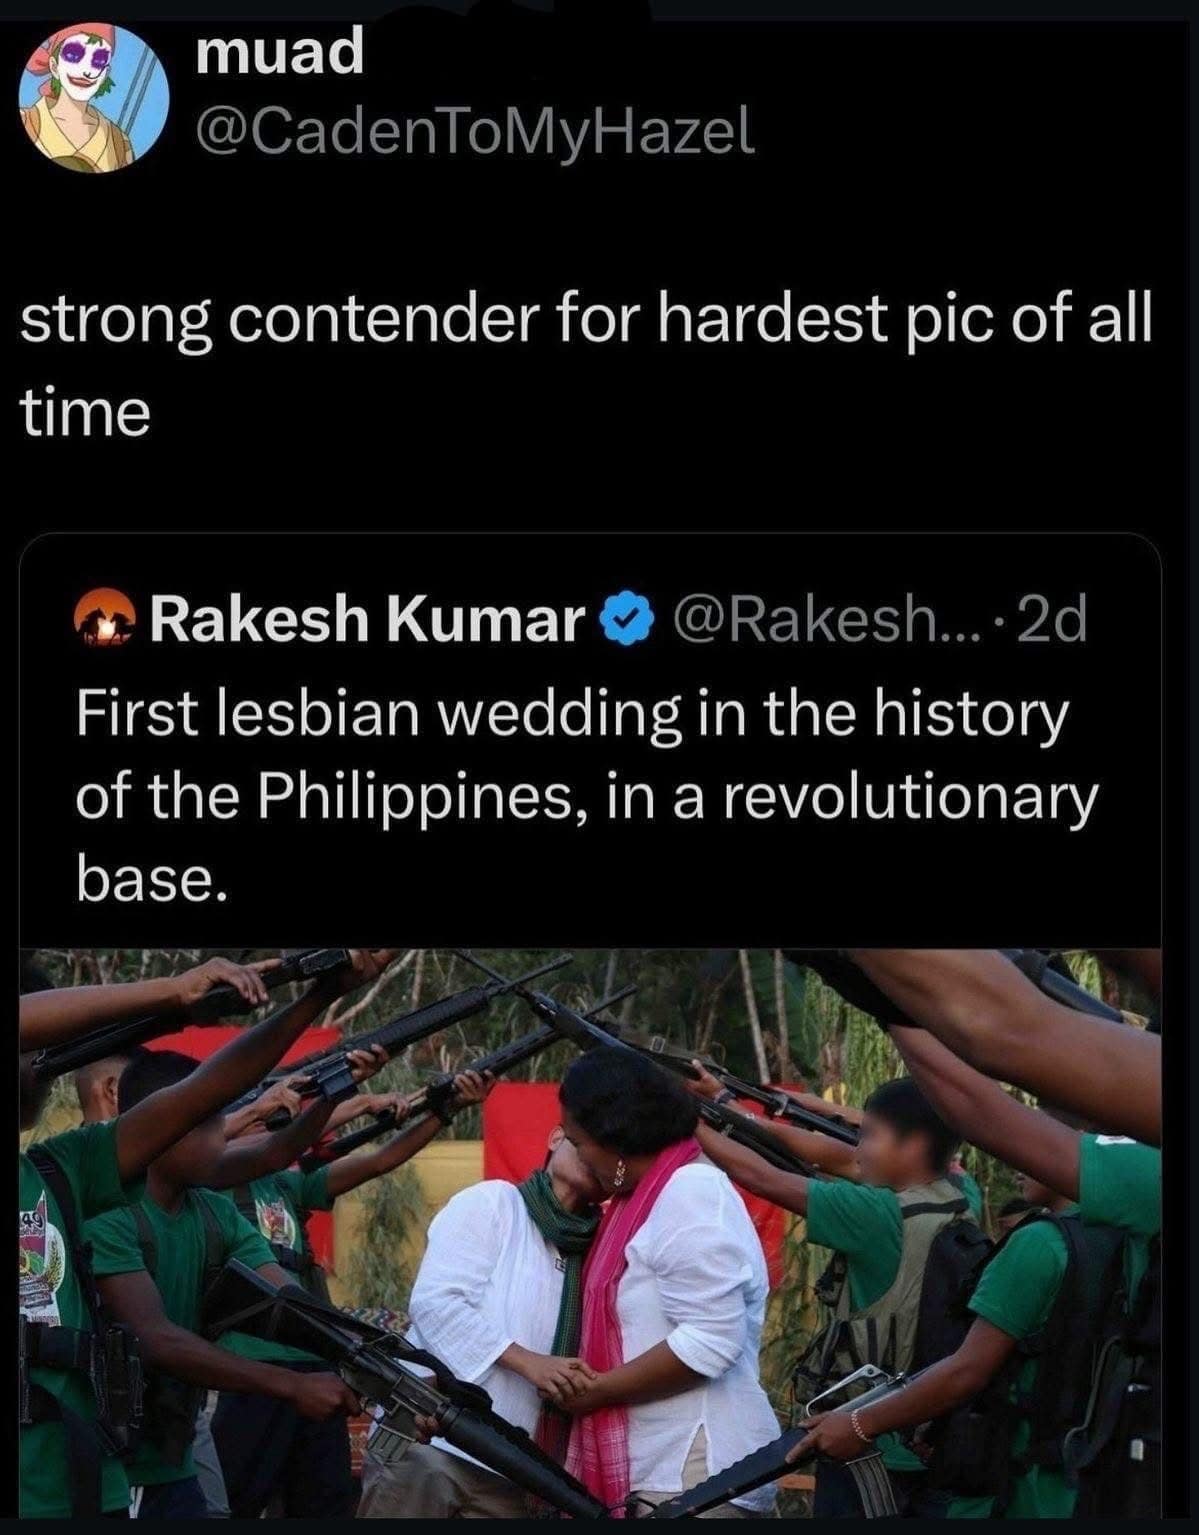The height and width of the screenshot is (1535, 1199).
Task: Open the muad display name link
Action: (x=280, y=54)
